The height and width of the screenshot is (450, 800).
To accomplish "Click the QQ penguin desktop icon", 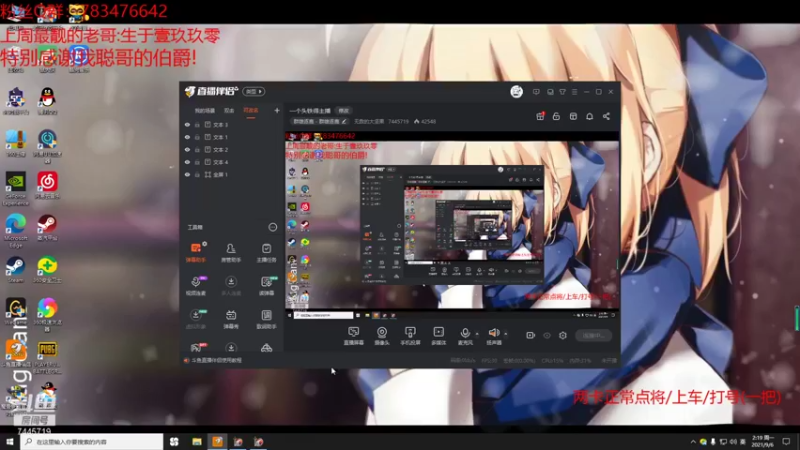I will (47, 101).
